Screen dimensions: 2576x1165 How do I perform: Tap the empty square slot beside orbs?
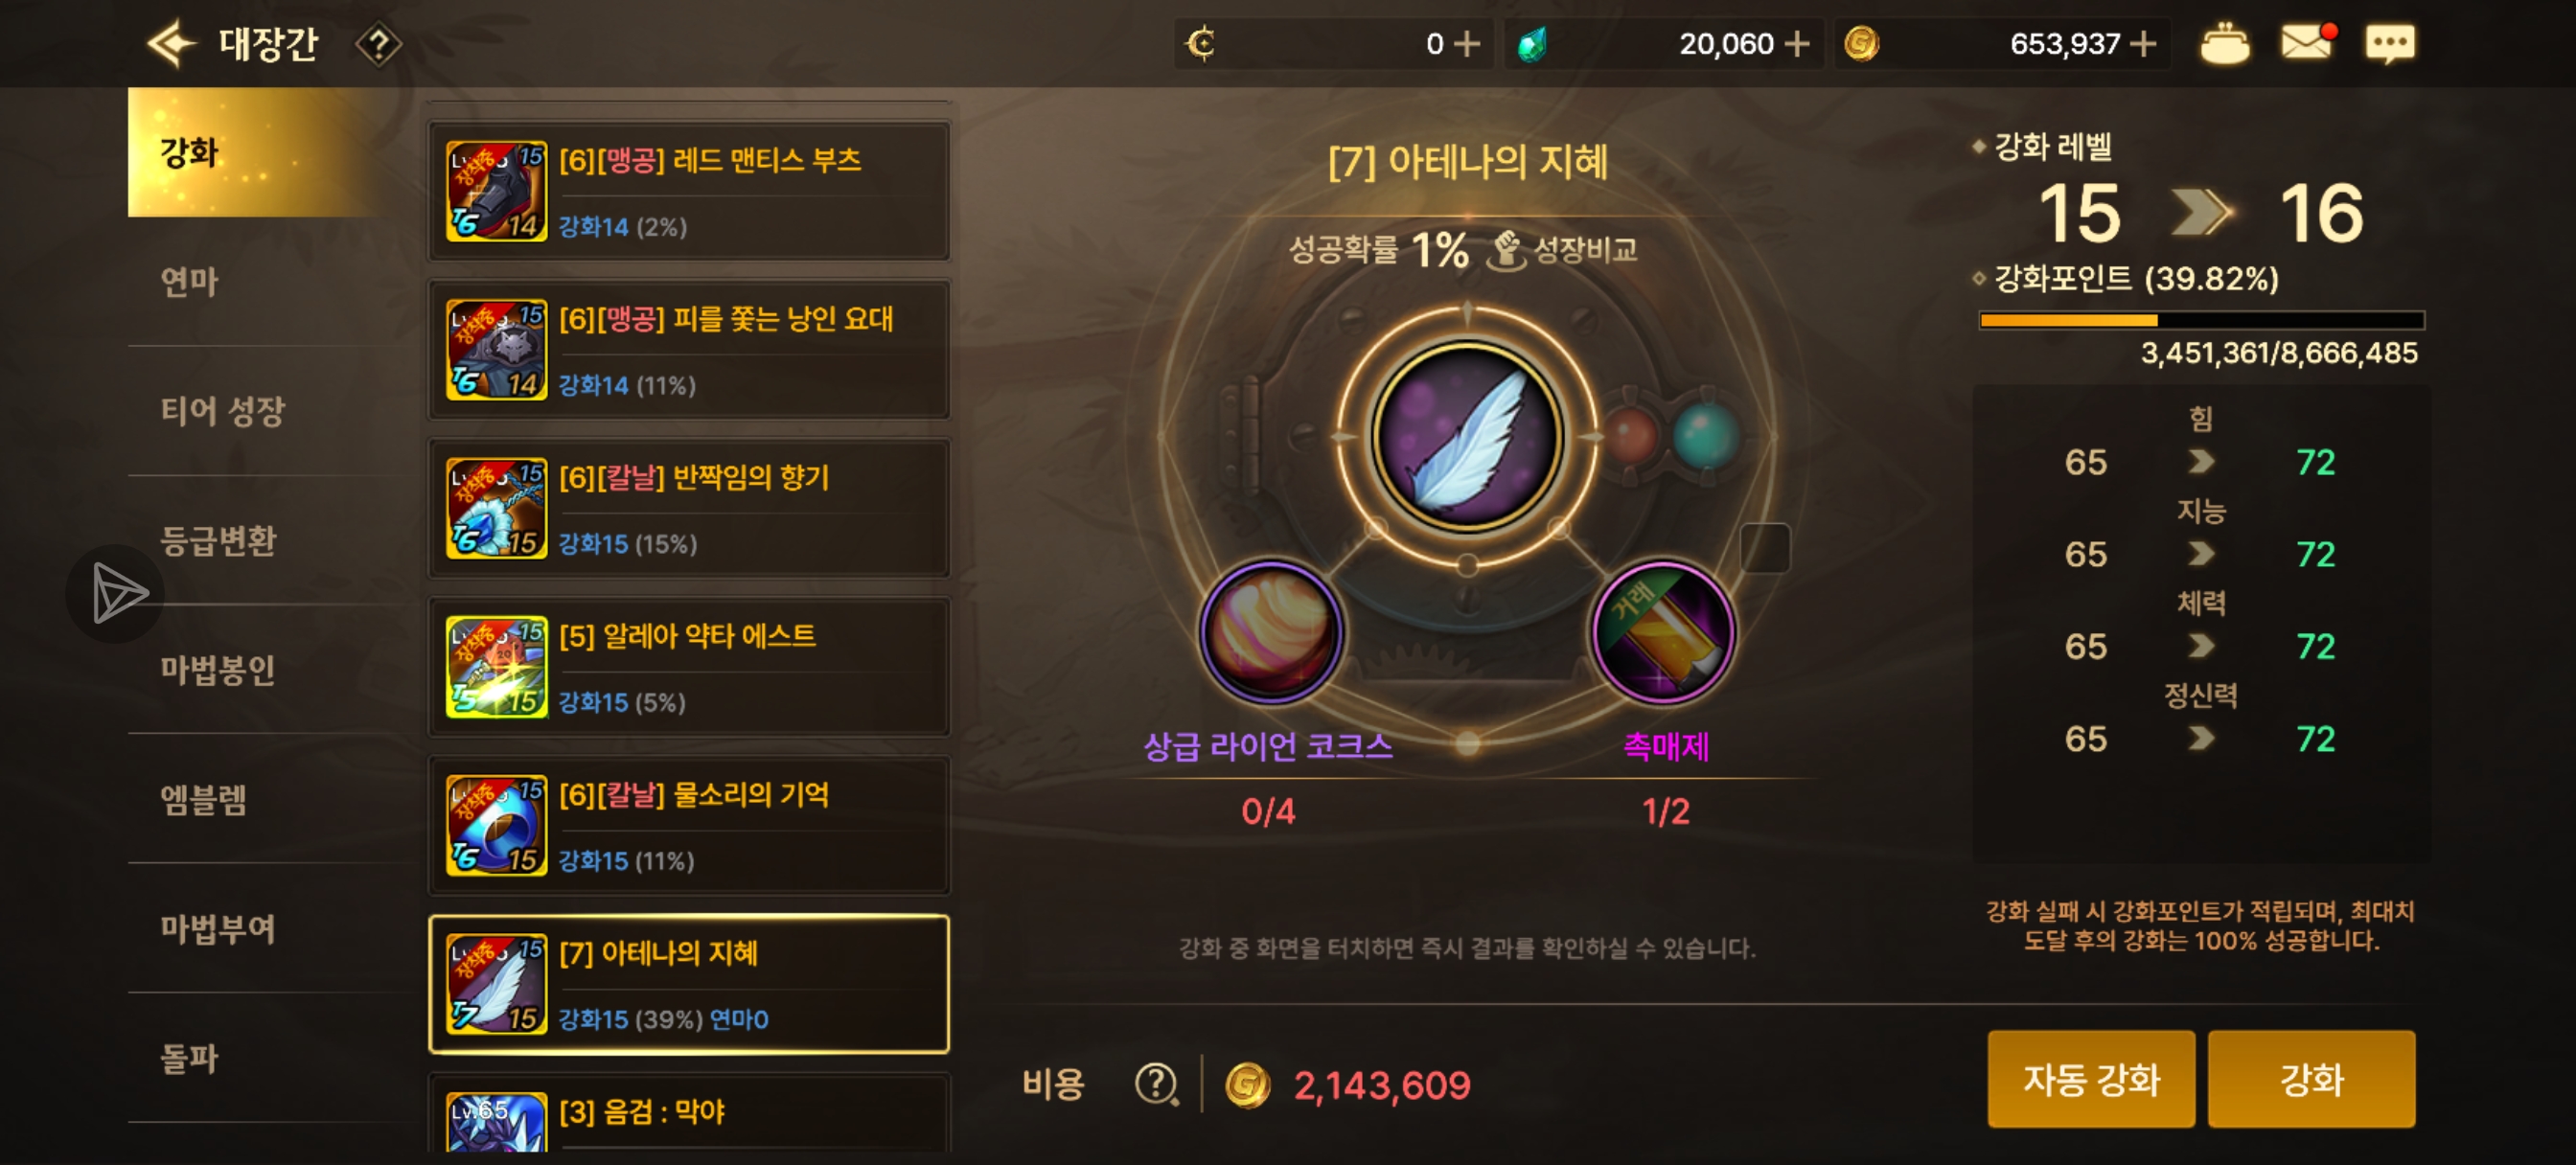(x=1764, y=548)
